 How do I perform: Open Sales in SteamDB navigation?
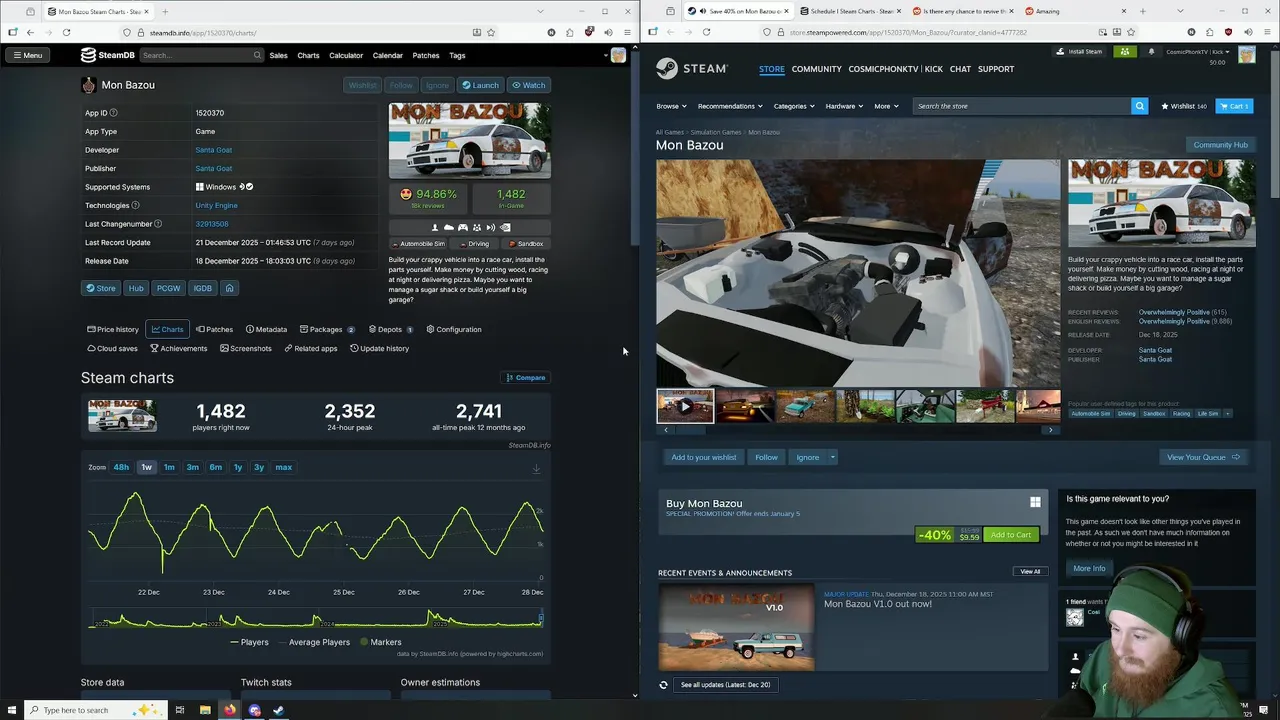pyautogui.click(x=278, y=55)
